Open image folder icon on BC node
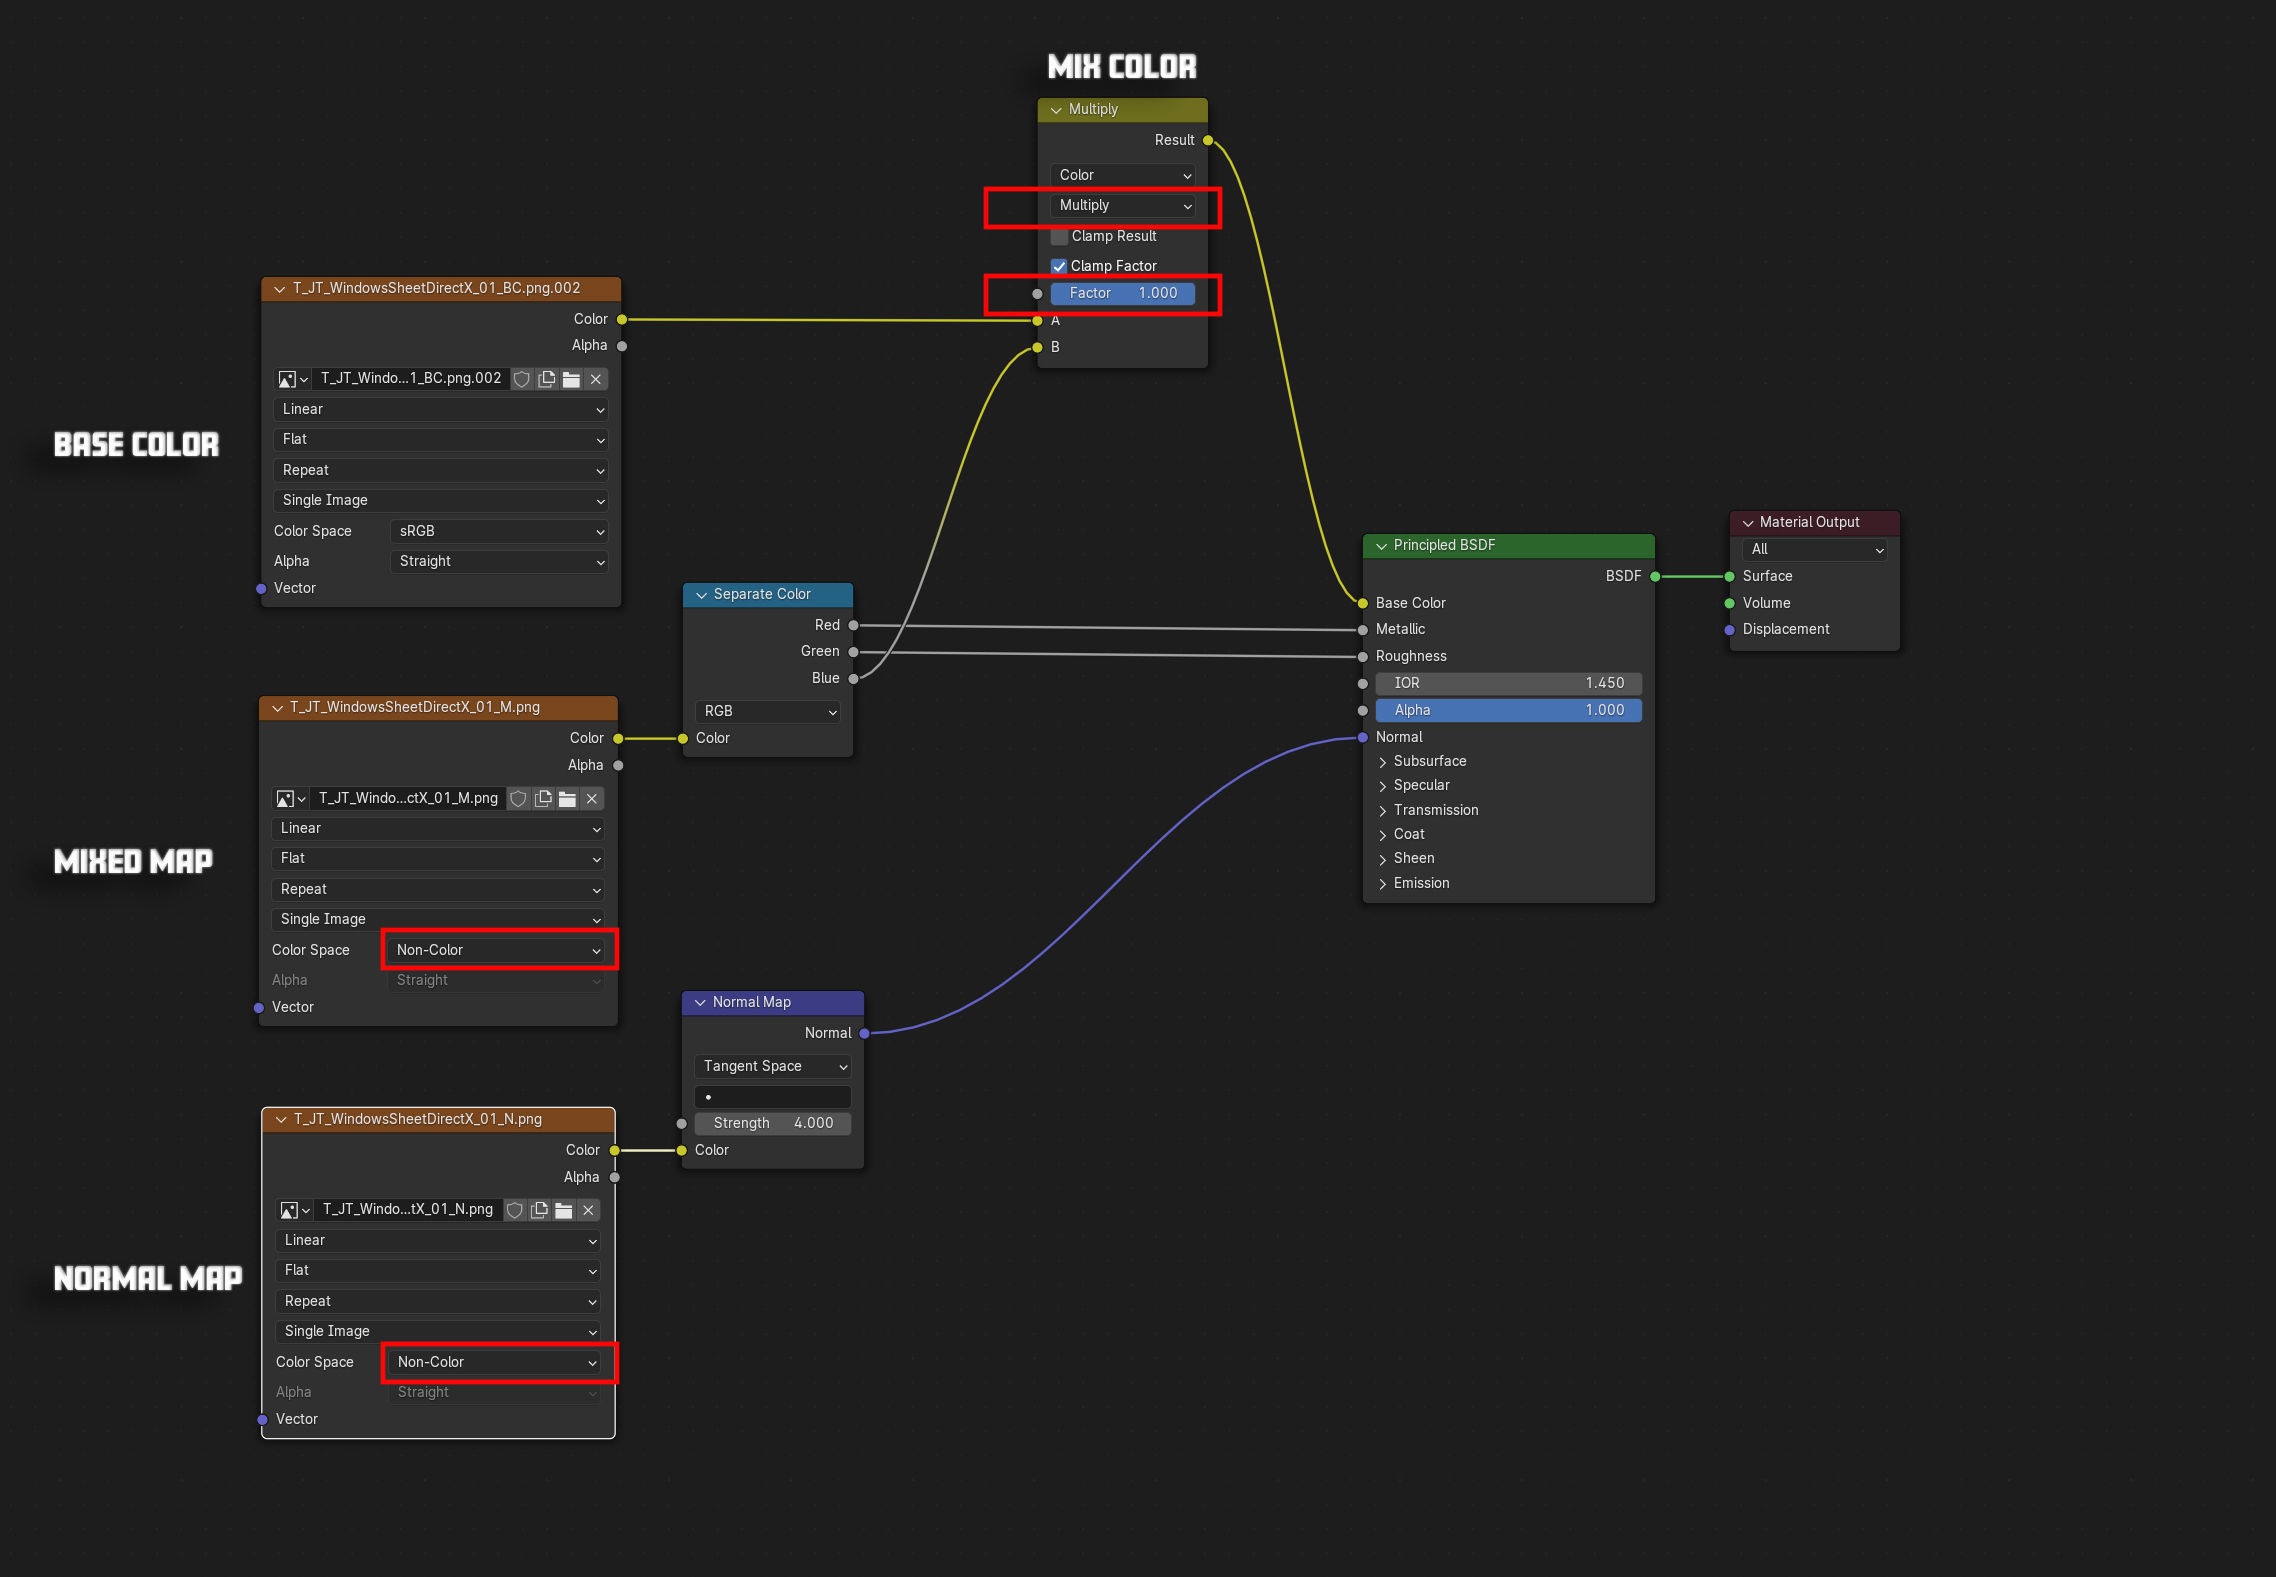Viewport: 2276px width, 1577px height. pyautogui.click(x=571, y=379)
